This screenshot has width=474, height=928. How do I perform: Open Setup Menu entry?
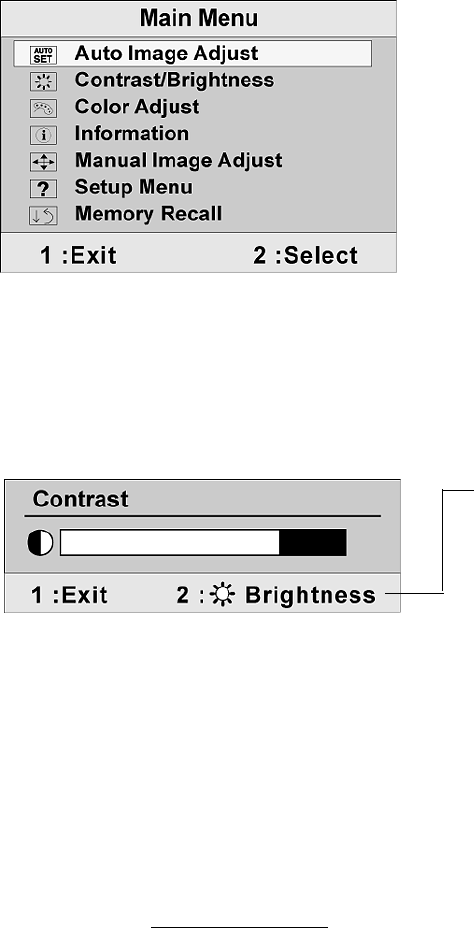coord(133,187)
